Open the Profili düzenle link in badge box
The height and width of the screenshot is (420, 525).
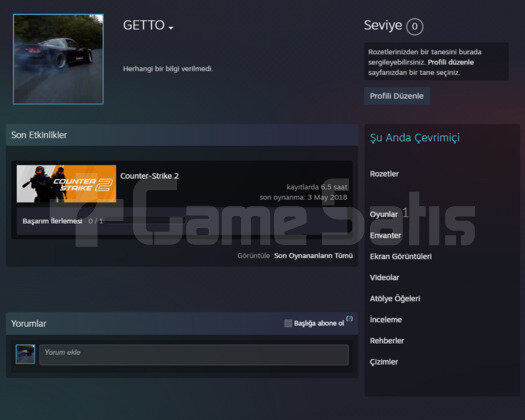pyautogui.click(x=451, y=62)
